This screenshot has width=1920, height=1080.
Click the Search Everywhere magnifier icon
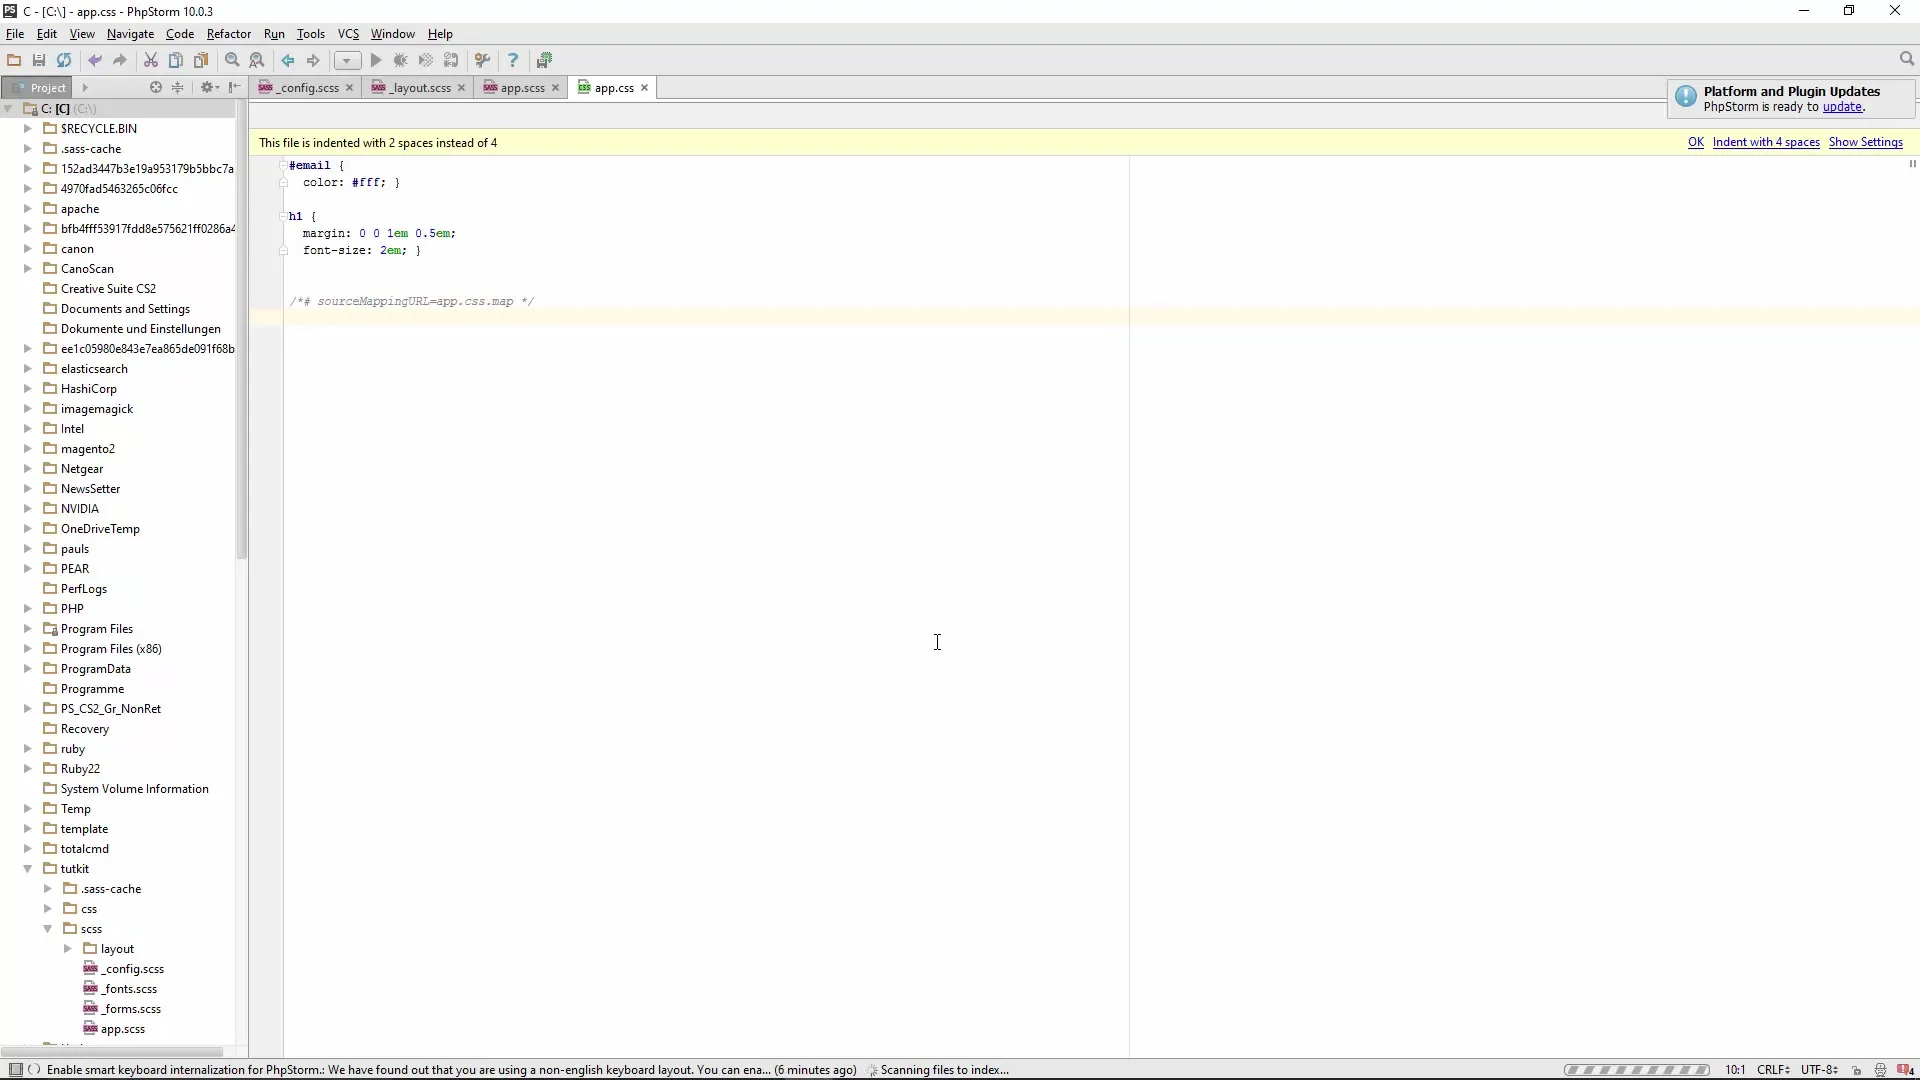click(1907, 59)
